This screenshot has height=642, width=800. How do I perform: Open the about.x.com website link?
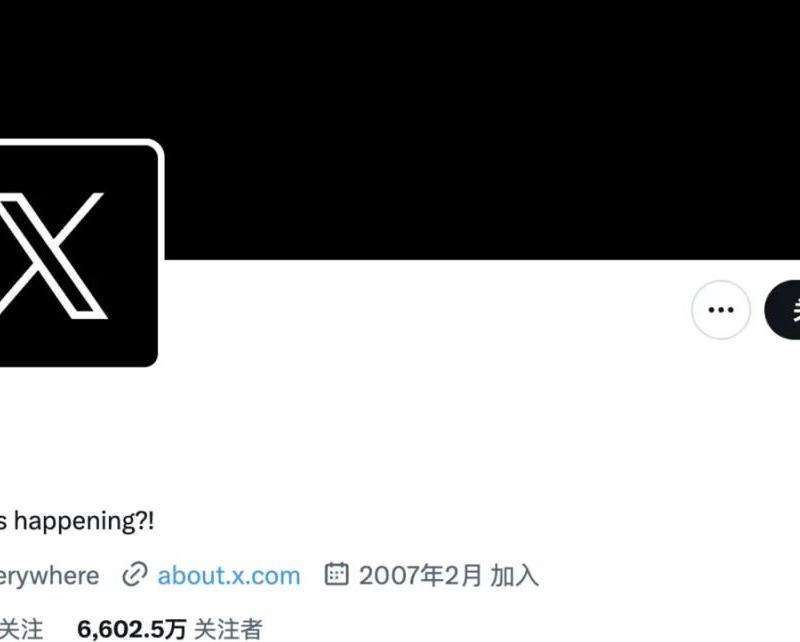(x=229, y=576)
